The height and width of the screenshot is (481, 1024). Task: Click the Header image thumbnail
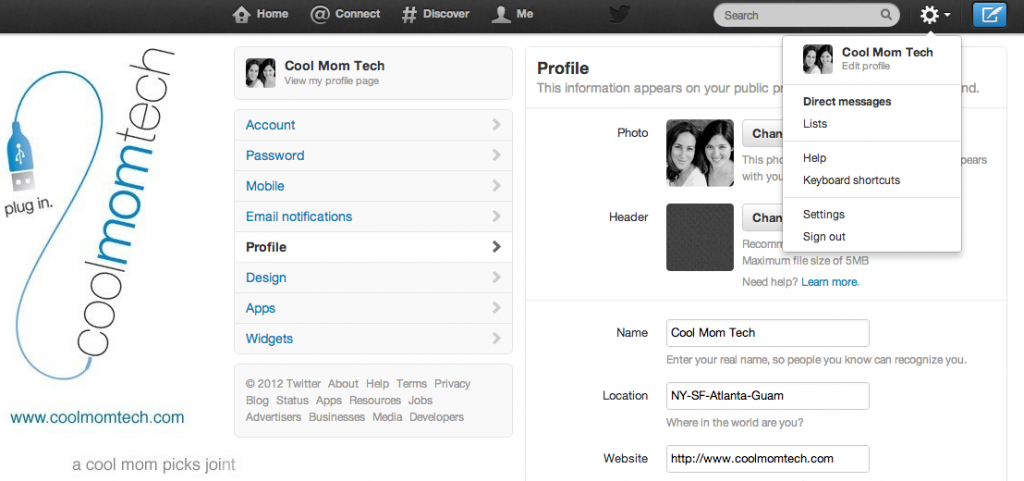[699, 237]
